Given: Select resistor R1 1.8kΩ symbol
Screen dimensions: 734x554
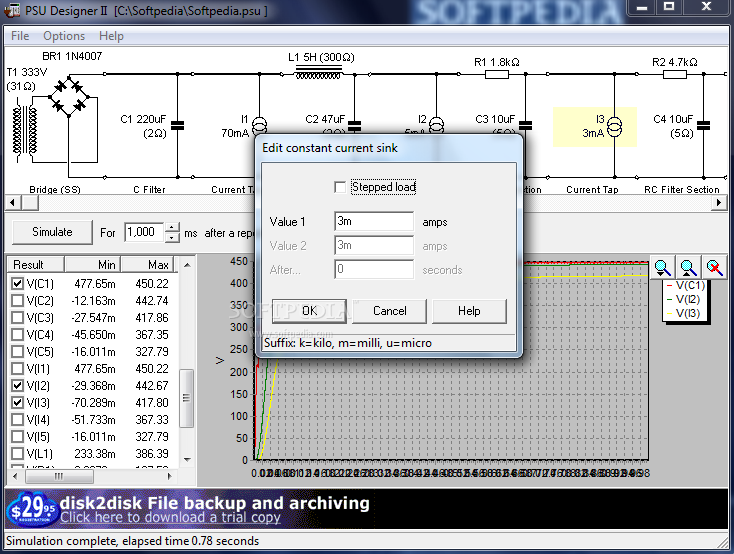Looking at the screenshot, I should coord(497,74).
